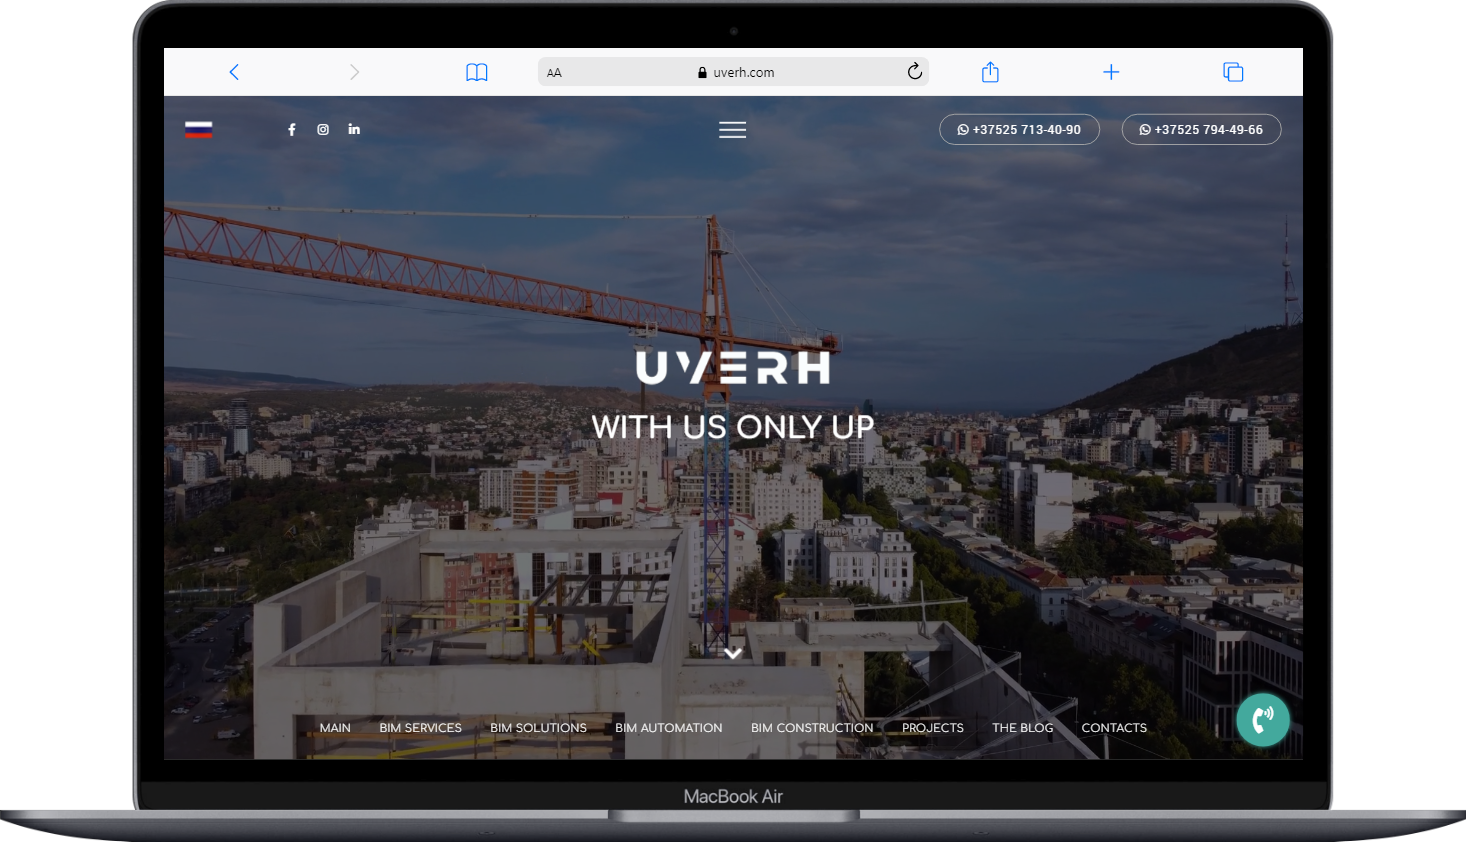Switch language via Russian flag icon
The height and width of the screenshot is (842, 1466).
pos(199,129)
